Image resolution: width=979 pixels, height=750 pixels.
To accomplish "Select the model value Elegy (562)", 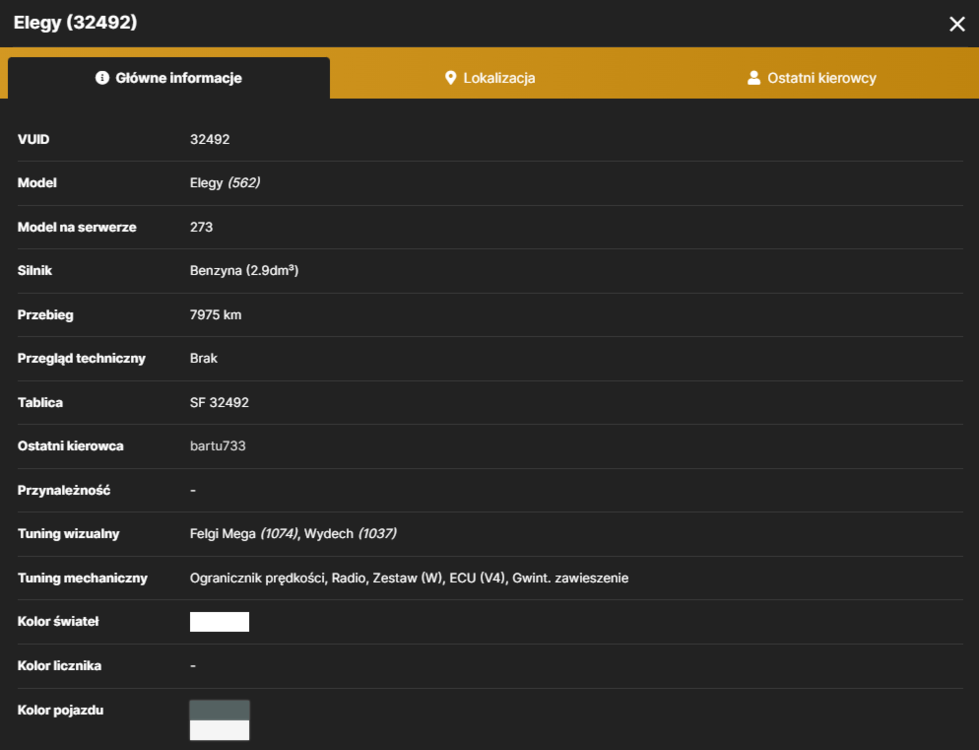I will coord(225,183).
